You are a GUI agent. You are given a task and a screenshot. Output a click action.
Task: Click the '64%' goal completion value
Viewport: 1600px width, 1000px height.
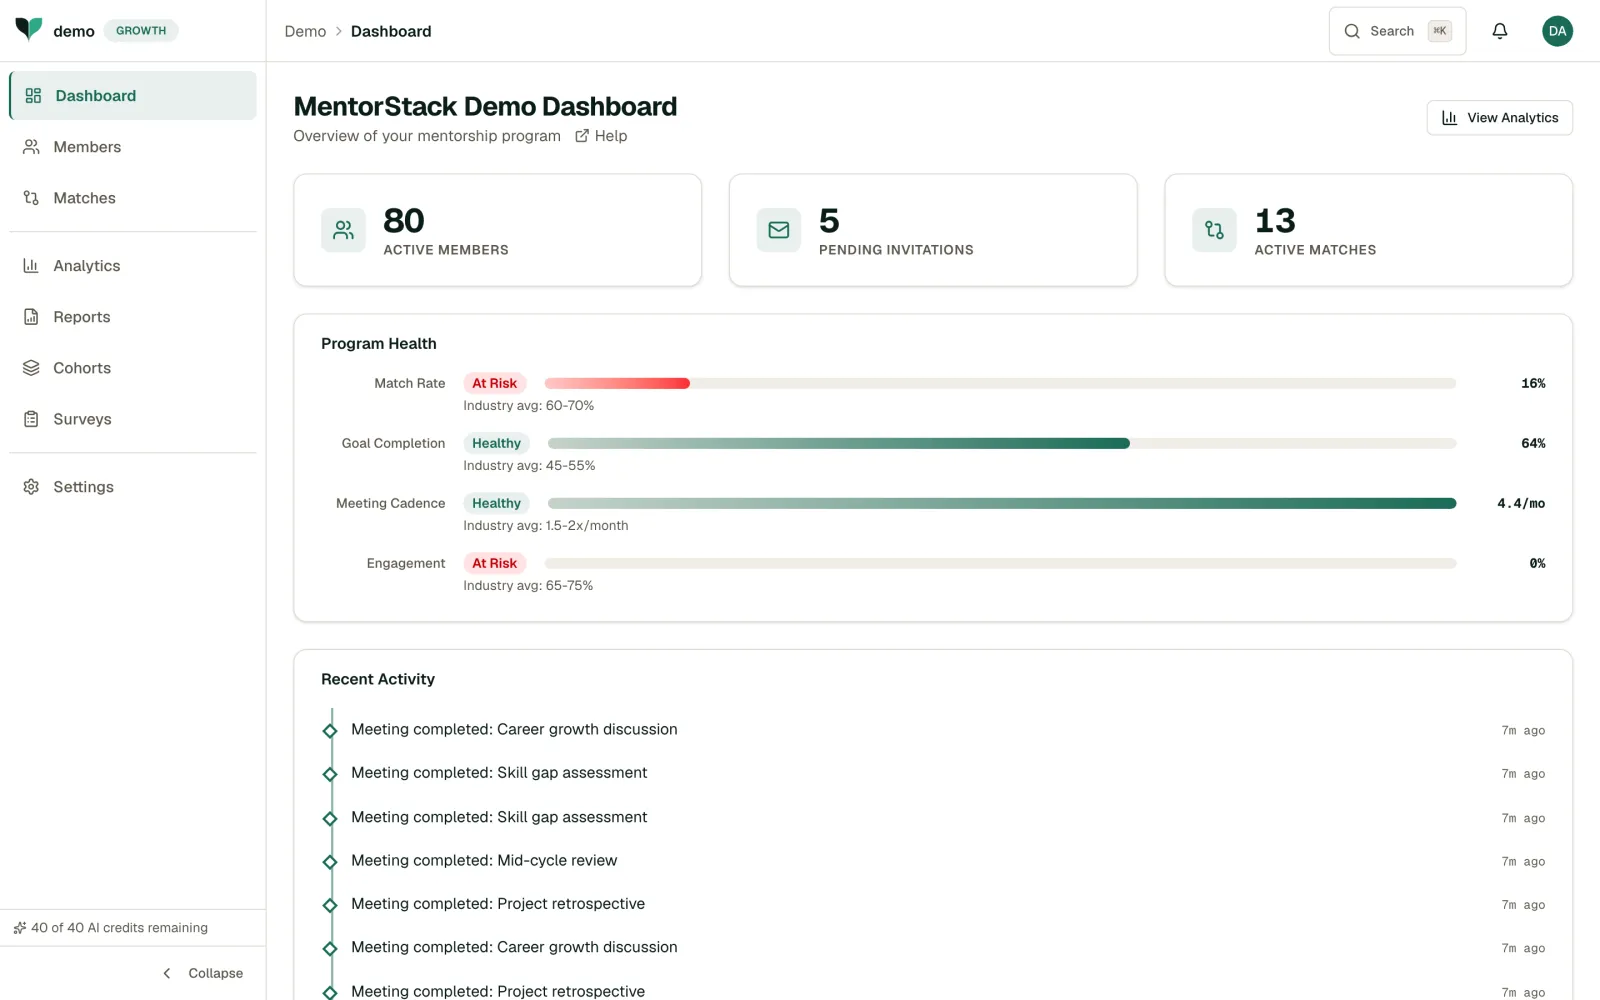coord(1533,443)
